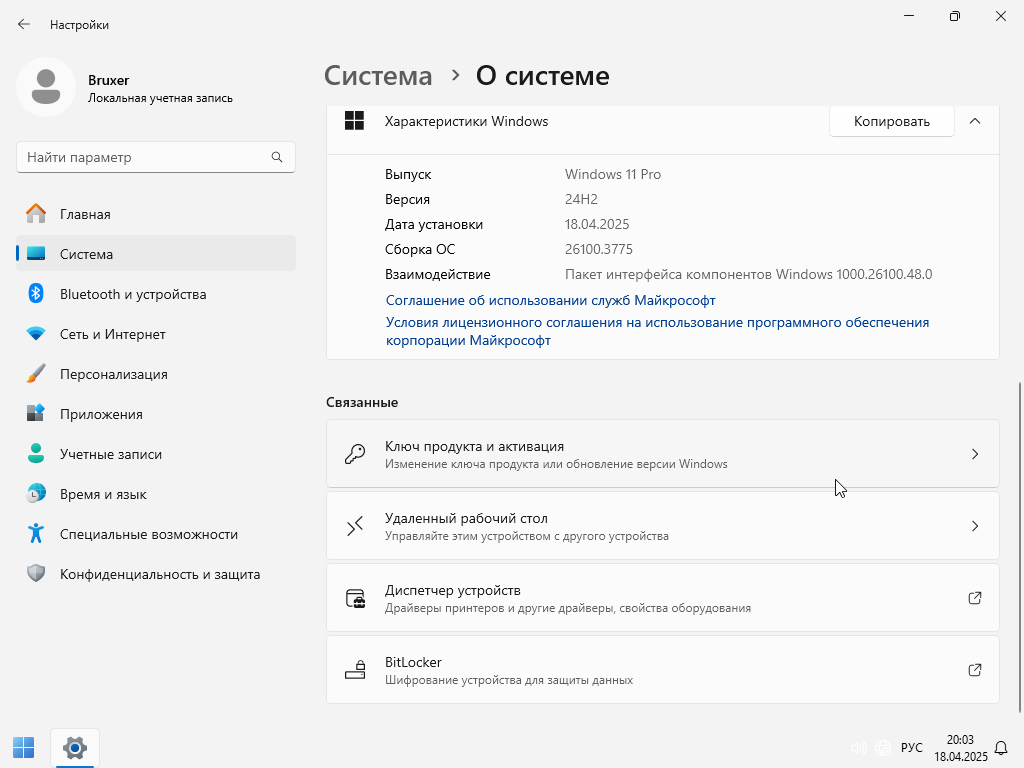Screen dimensions: 1024x768
Task: Open the BitLocker card
Action: (663, 669)
